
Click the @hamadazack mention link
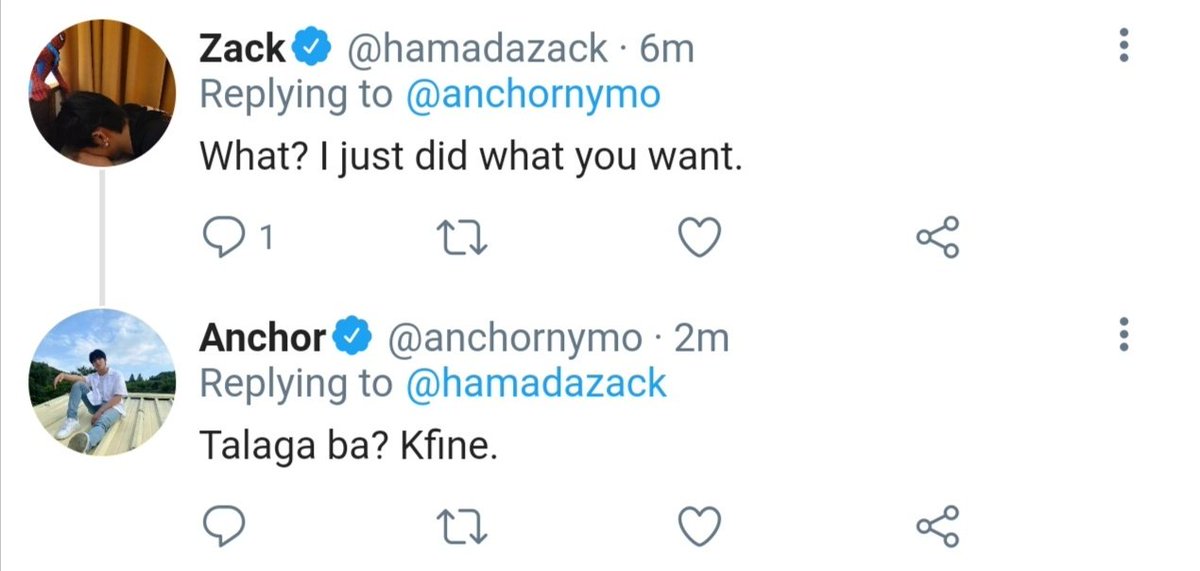[x=536, y=383]
